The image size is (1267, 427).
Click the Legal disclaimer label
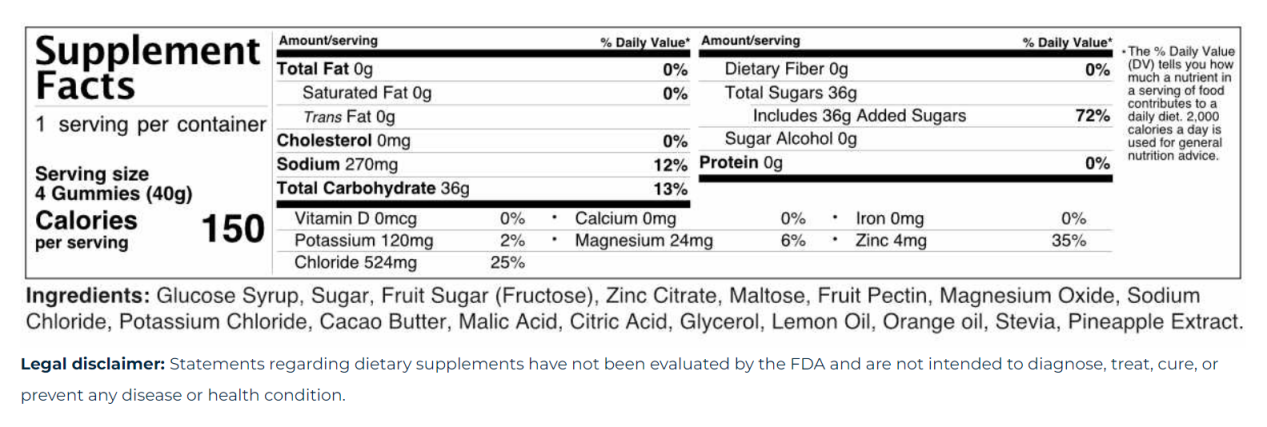point(92,364)
